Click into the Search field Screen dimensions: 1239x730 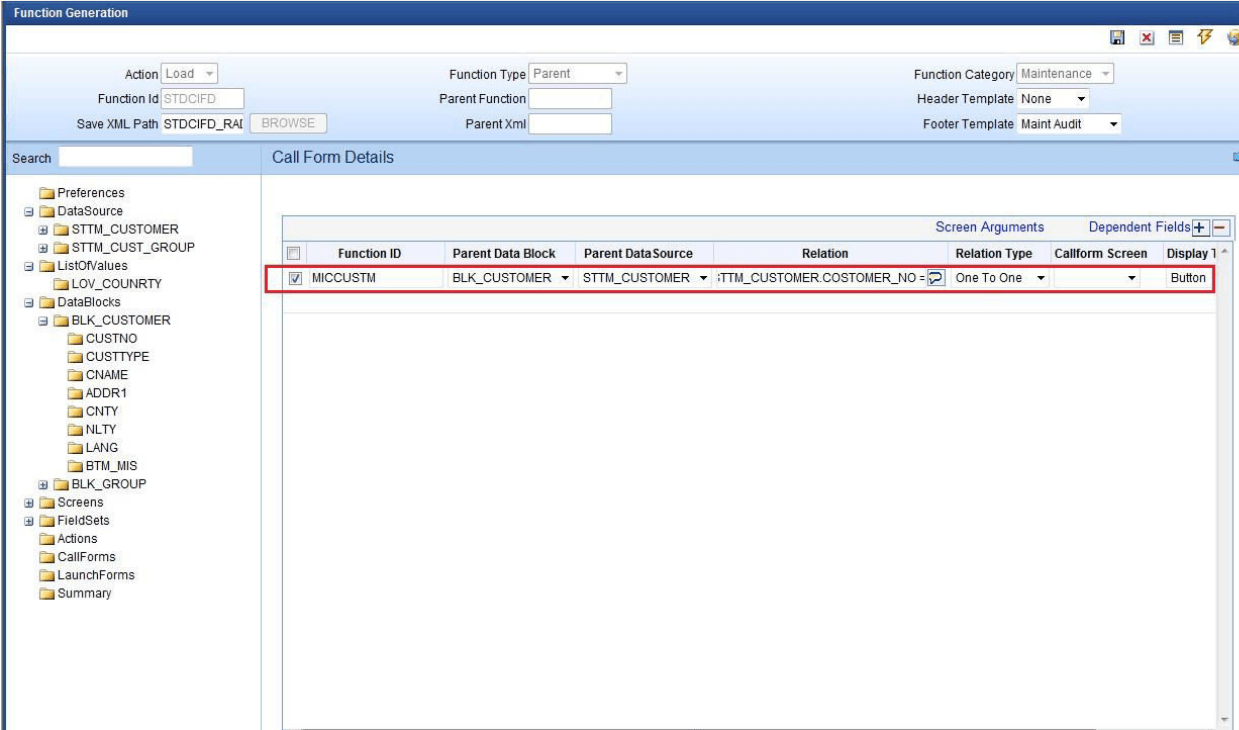pyautogui.click(x=126, y=157)
